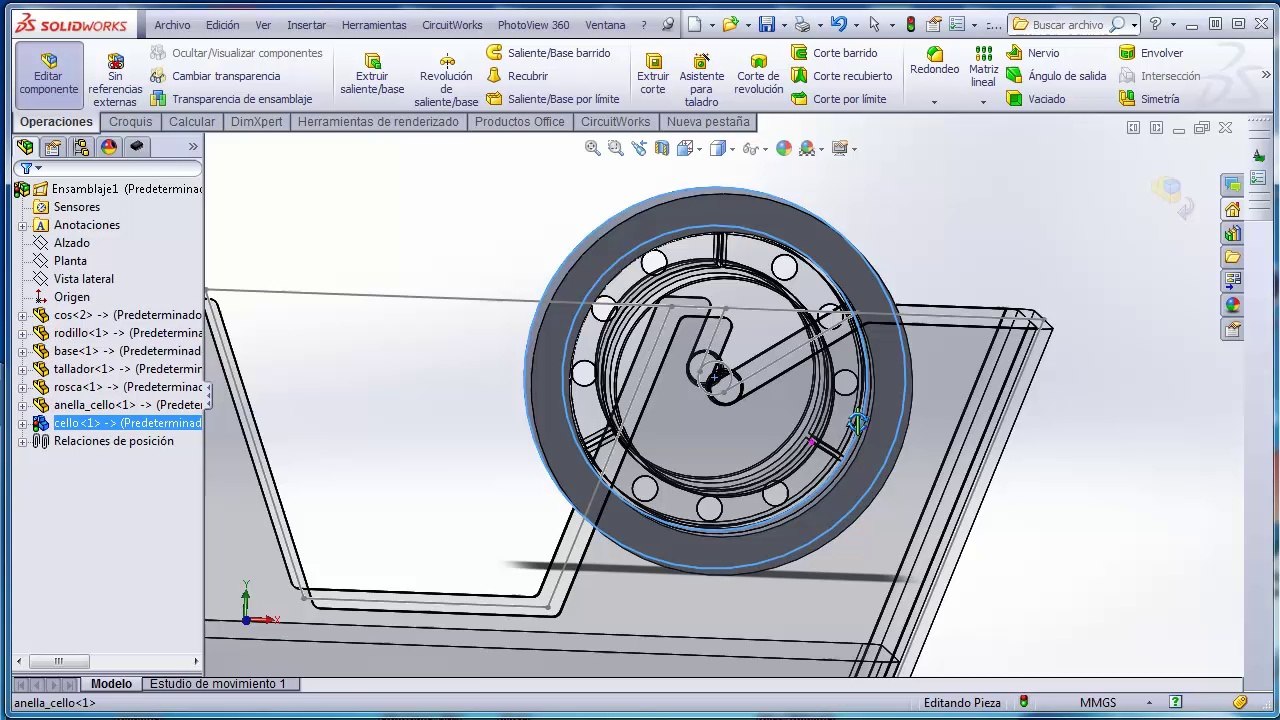Open Herramientas de renderizado tab
This screenshot has height=720, width=1280.
pyautogui.click(x=378, y=122)
